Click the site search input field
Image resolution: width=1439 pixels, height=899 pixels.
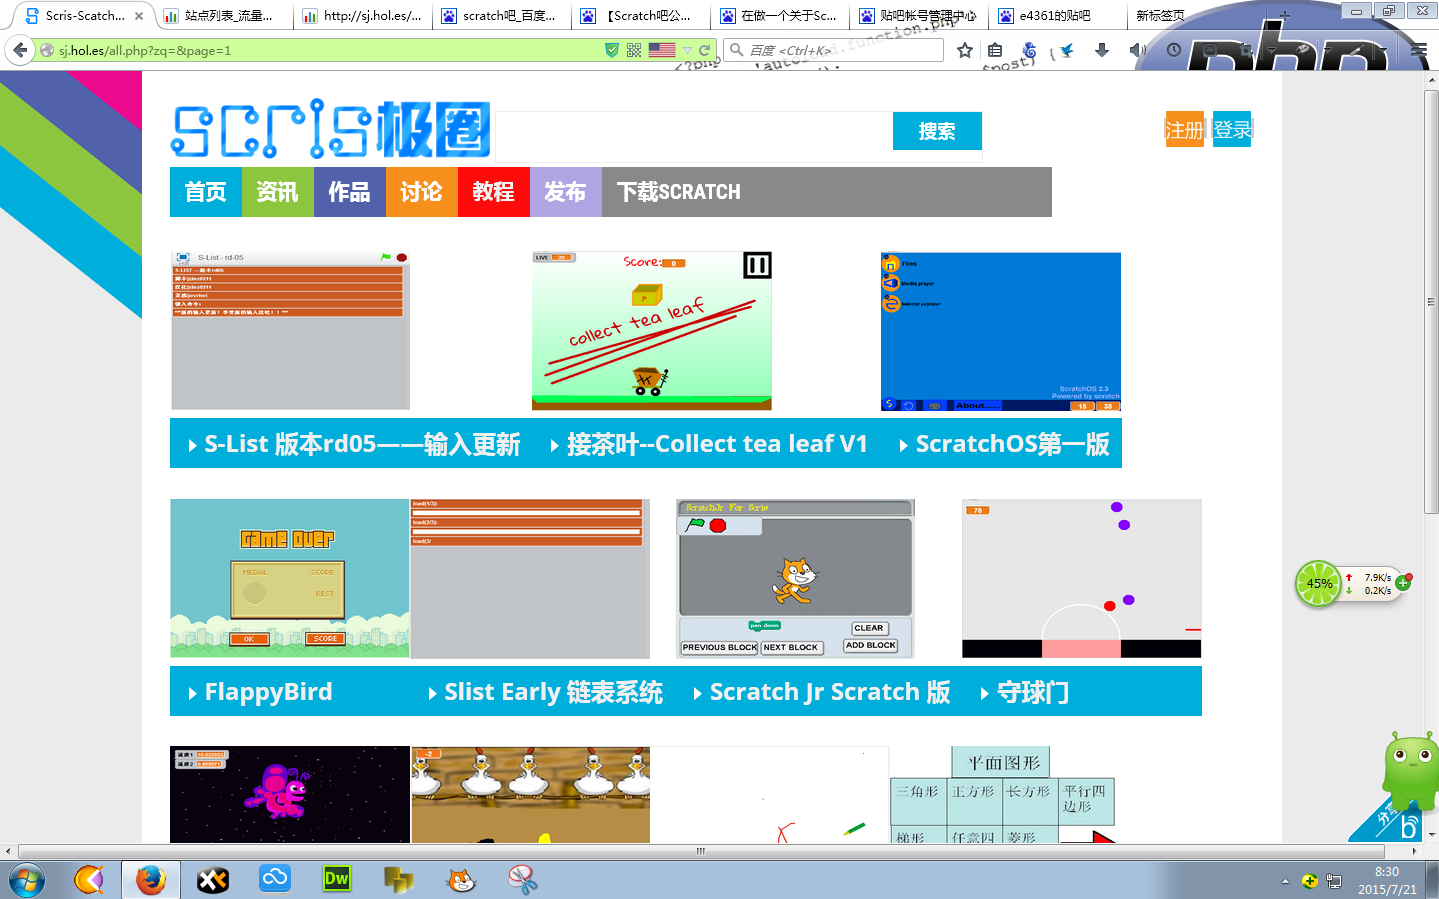(694, 131)
